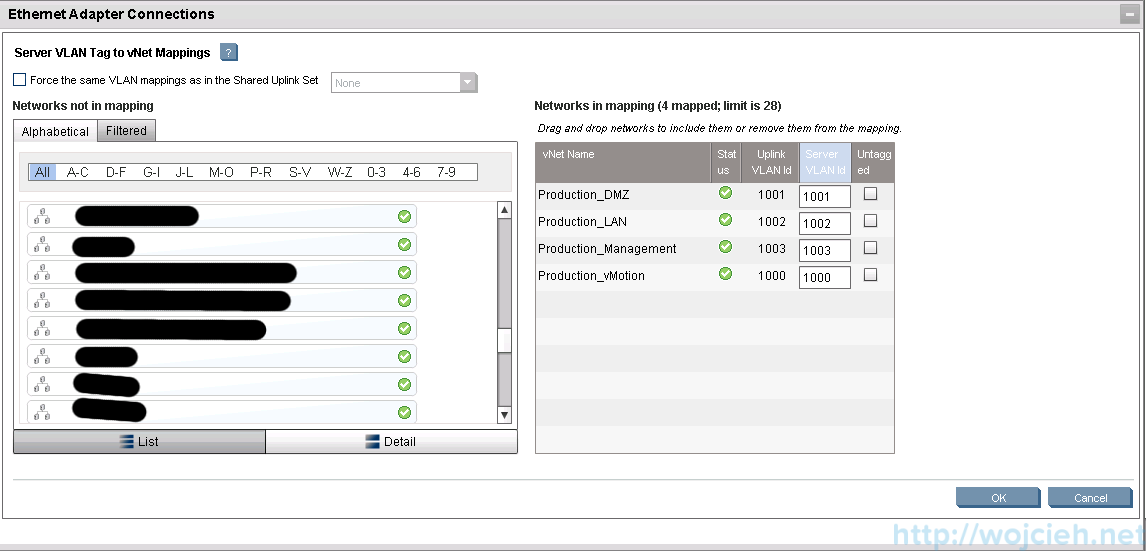Click the List view icon
Screen dimensions: 1146x551
[x=127, y=442]
